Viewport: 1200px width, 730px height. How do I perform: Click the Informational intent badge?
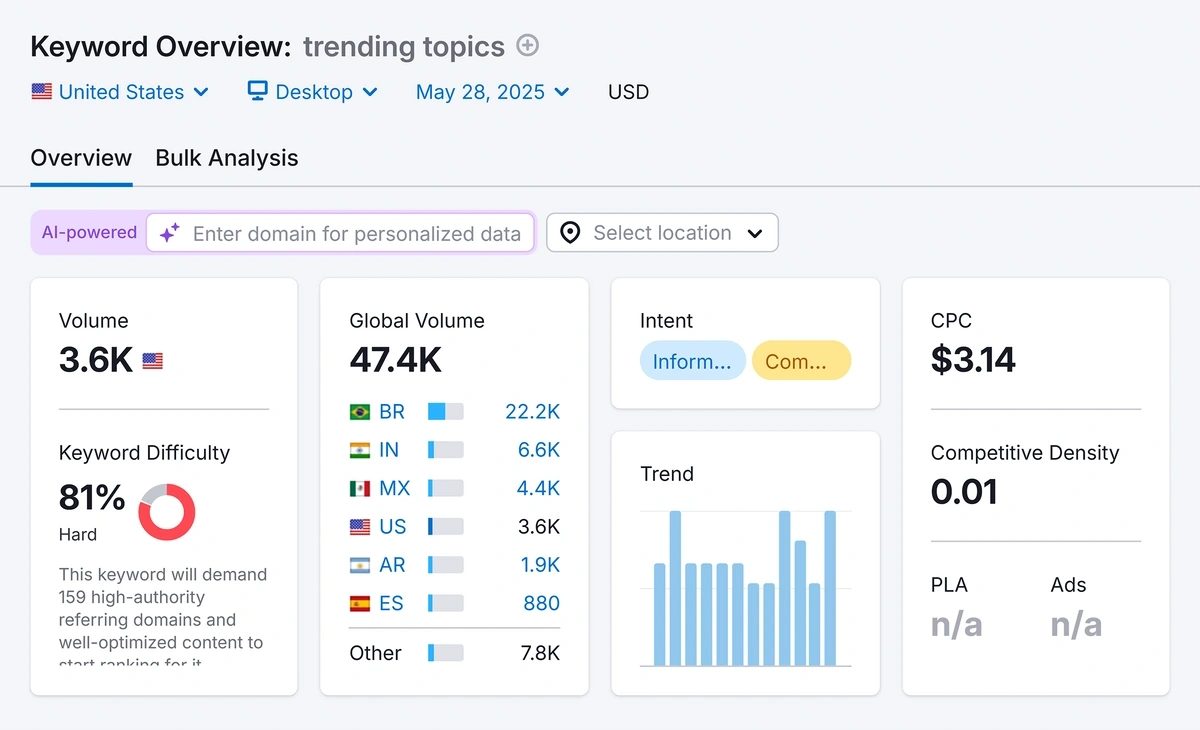[x=692, y=361]
